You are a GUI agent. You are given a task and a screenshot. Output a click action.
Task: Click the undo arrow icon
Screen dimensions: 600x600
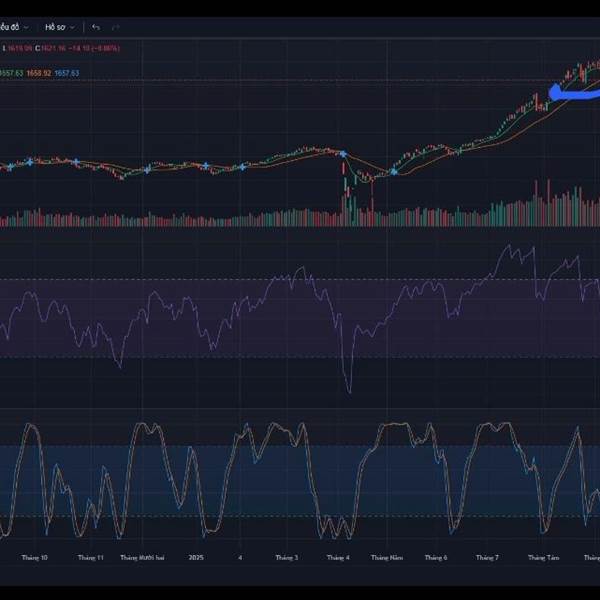[x=96, y=27]
